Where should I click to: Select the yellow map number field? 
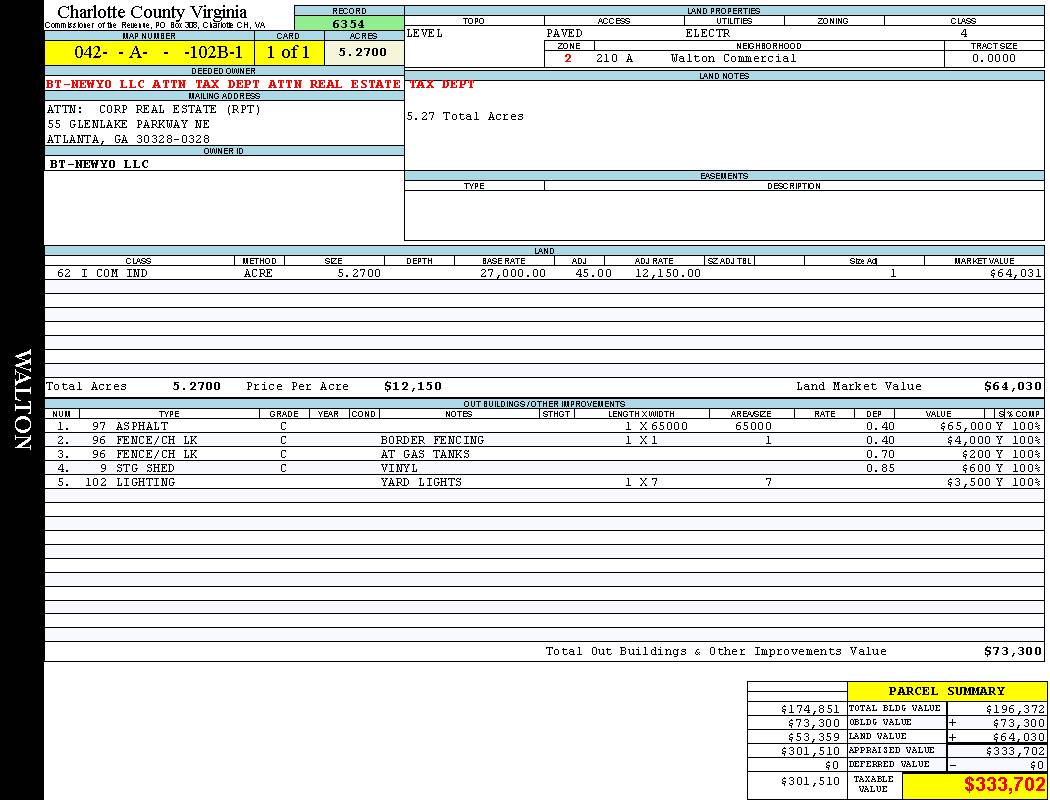pyautogui.click(x=149, y=53)
